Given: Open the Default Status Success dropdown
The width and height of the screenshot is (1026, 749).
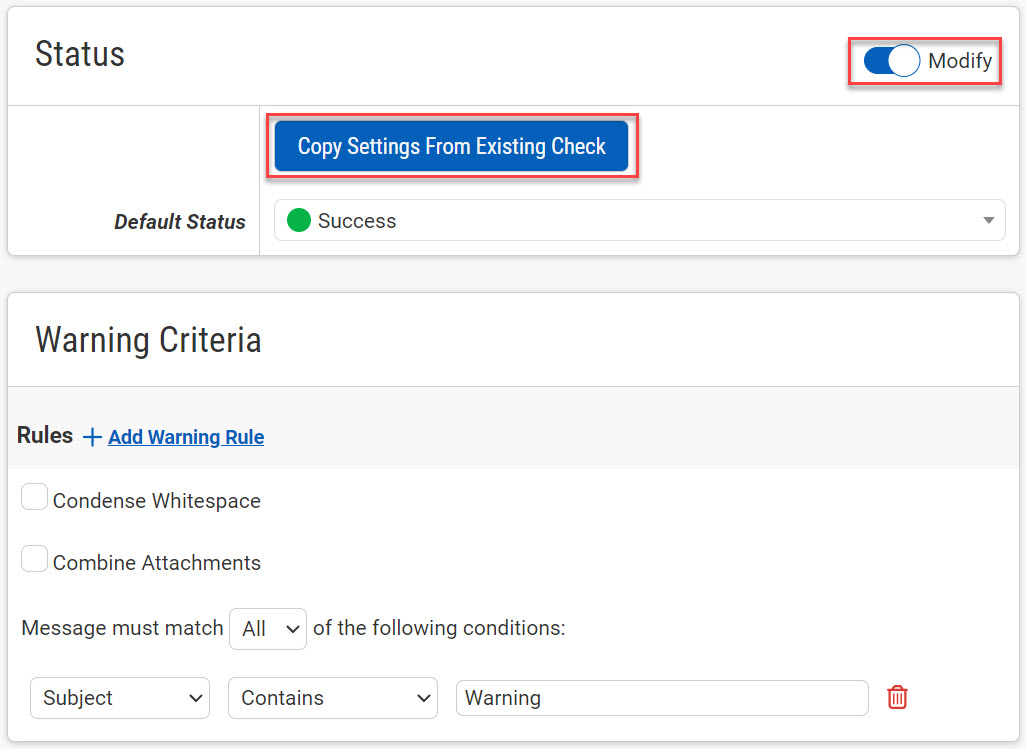Looking at the screenshot, I should (638, 221).
